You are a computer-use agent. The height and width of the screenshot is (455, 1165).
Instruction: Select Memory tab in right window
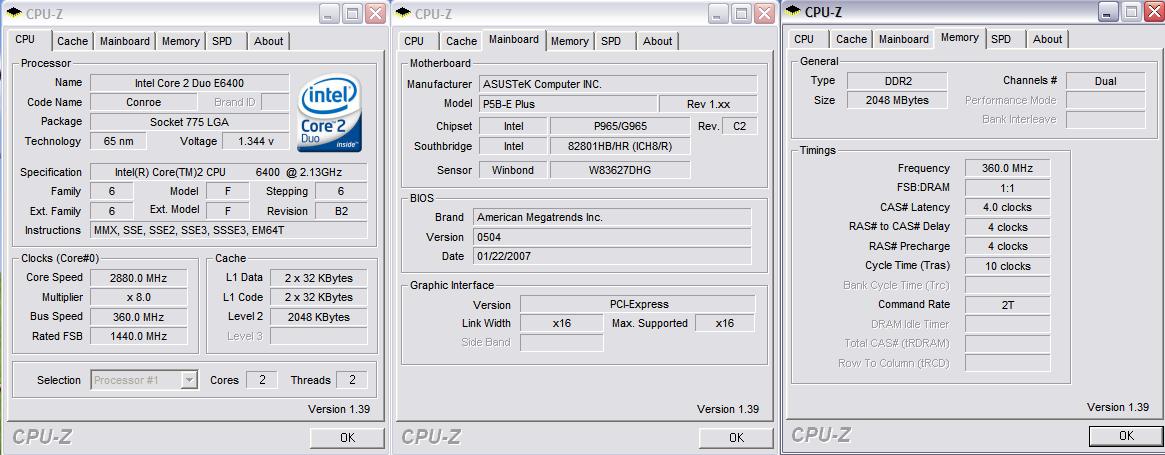pos(960,38)
